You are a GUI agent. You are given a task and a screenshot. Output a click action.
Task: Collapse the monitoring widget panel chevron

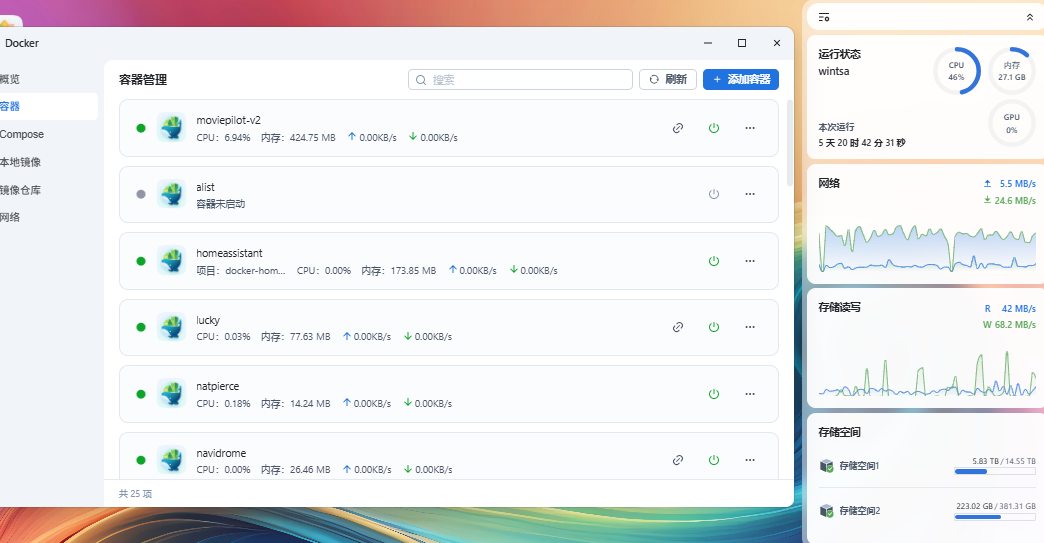pos(1030,17)
